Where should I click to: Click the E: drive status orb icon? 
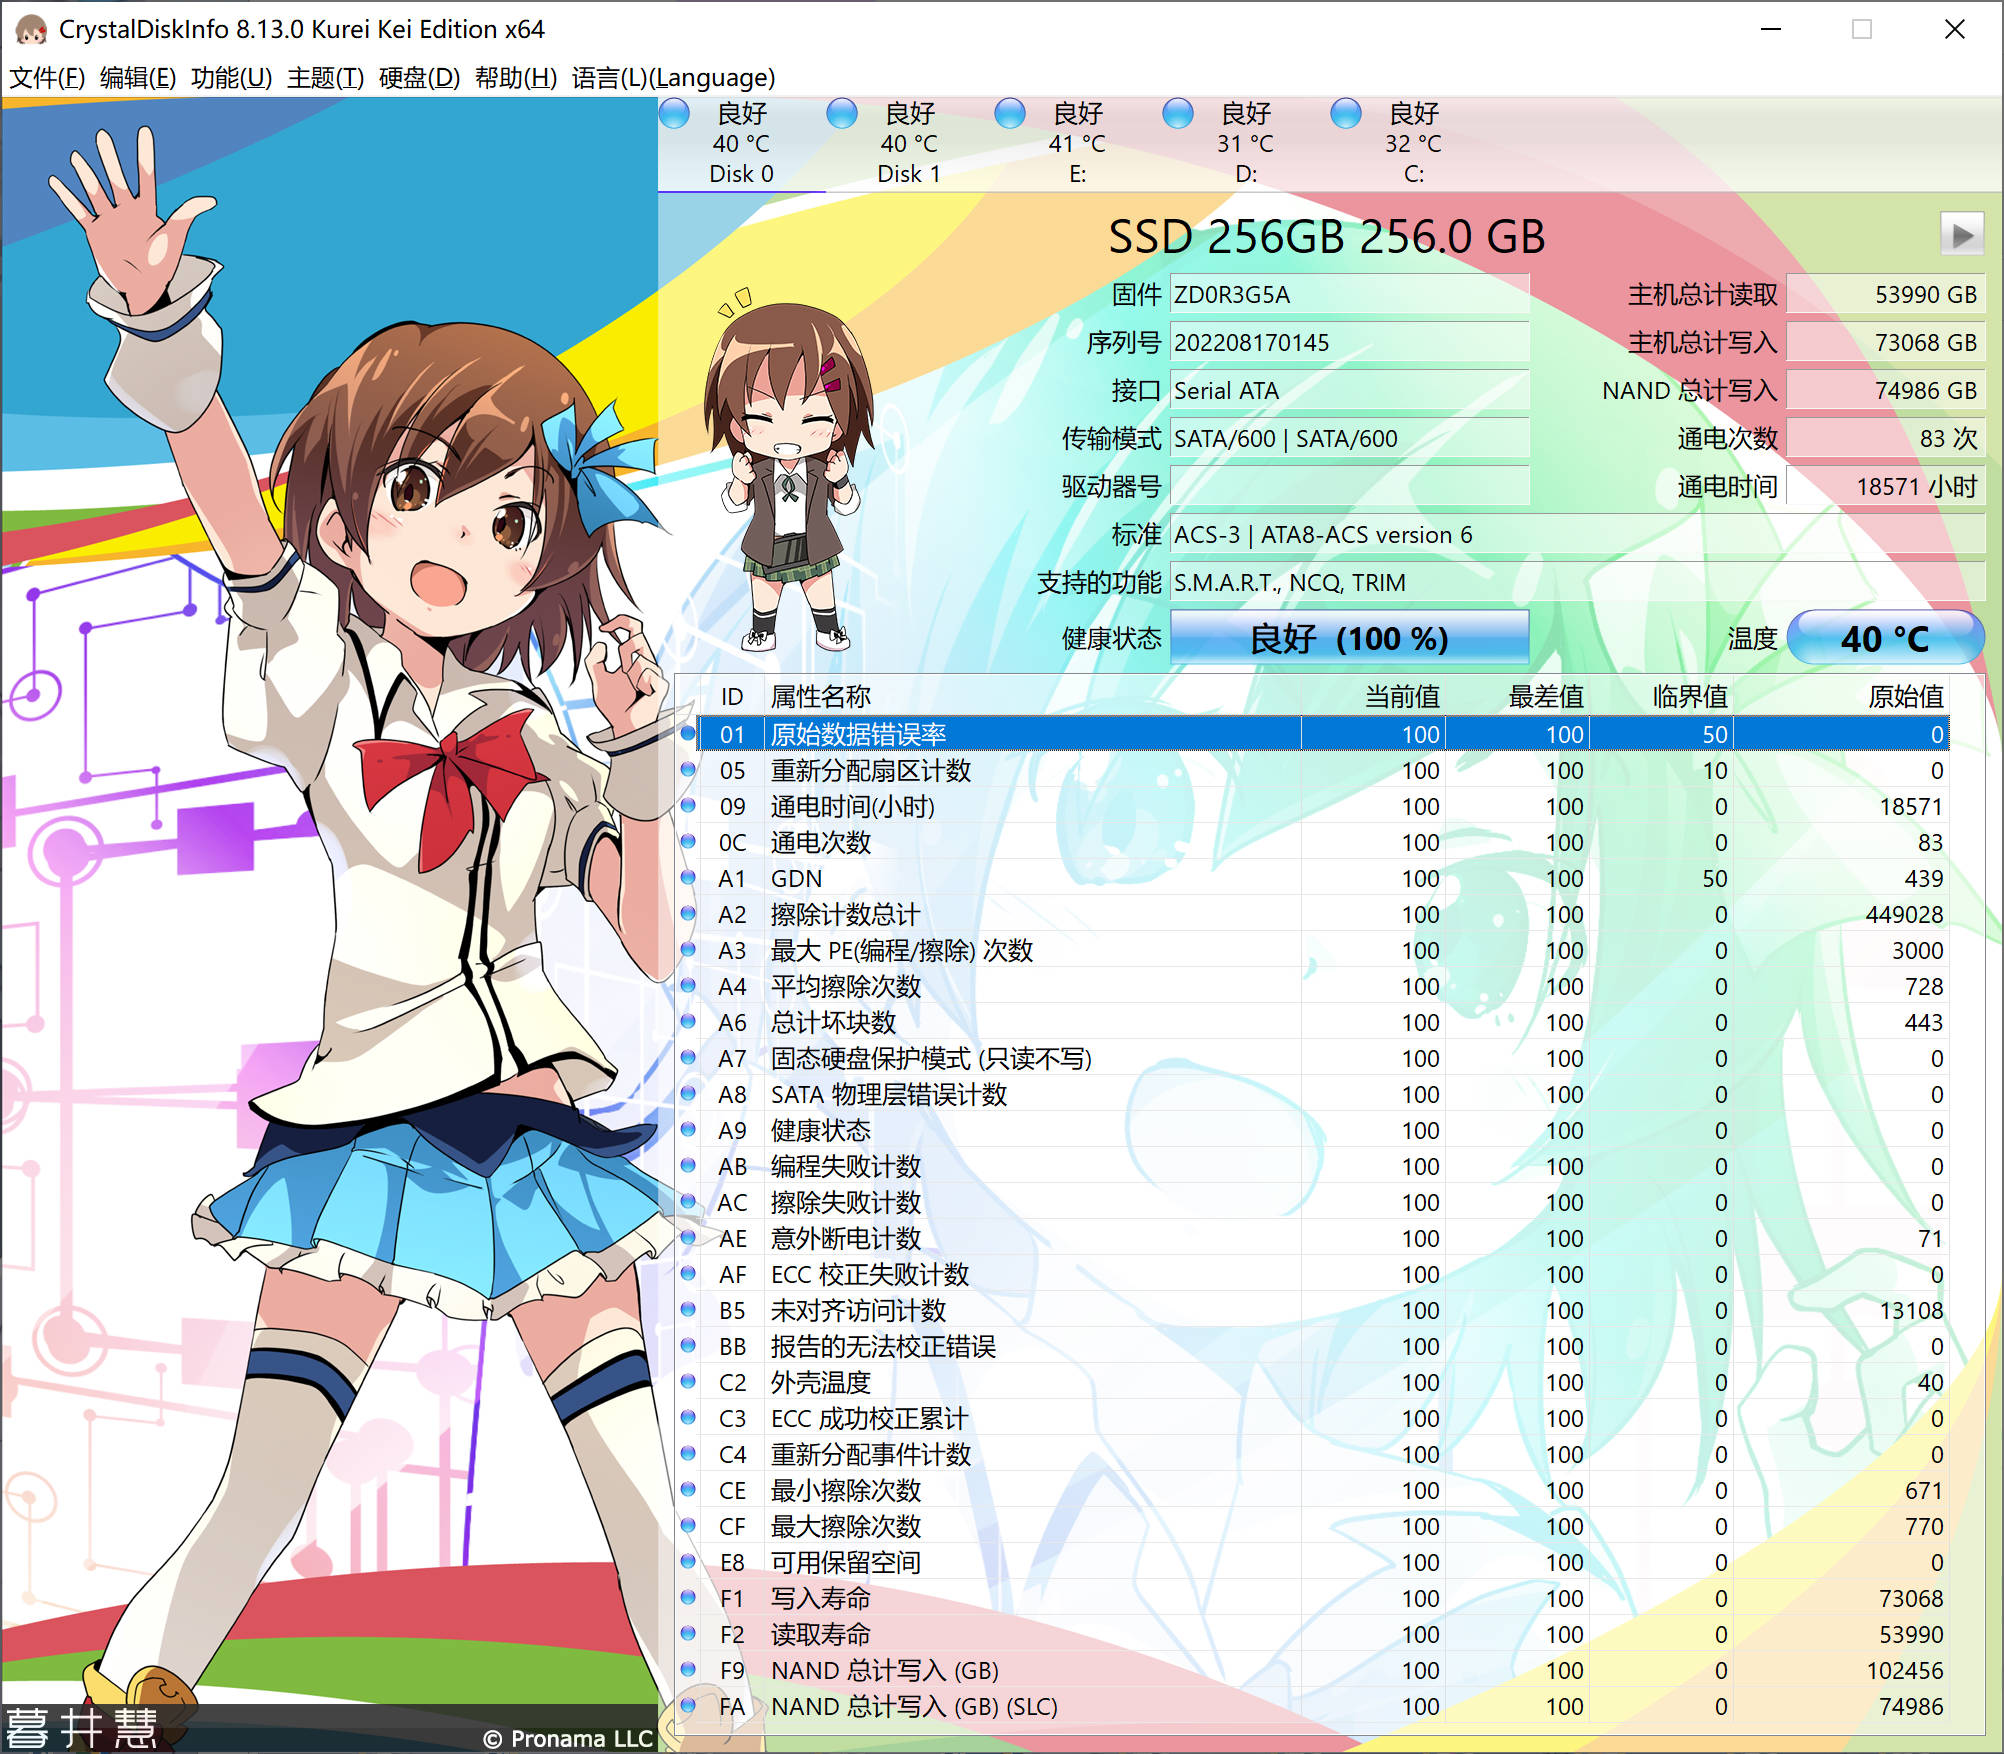coord(1010,113)
